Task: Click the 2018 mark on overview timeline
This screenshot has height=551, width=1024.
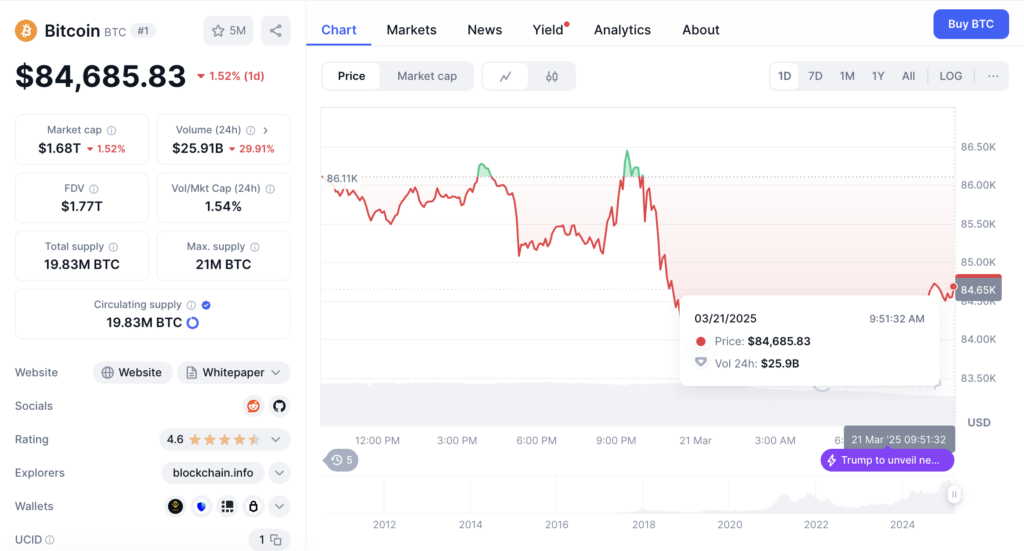Action: 643,524
